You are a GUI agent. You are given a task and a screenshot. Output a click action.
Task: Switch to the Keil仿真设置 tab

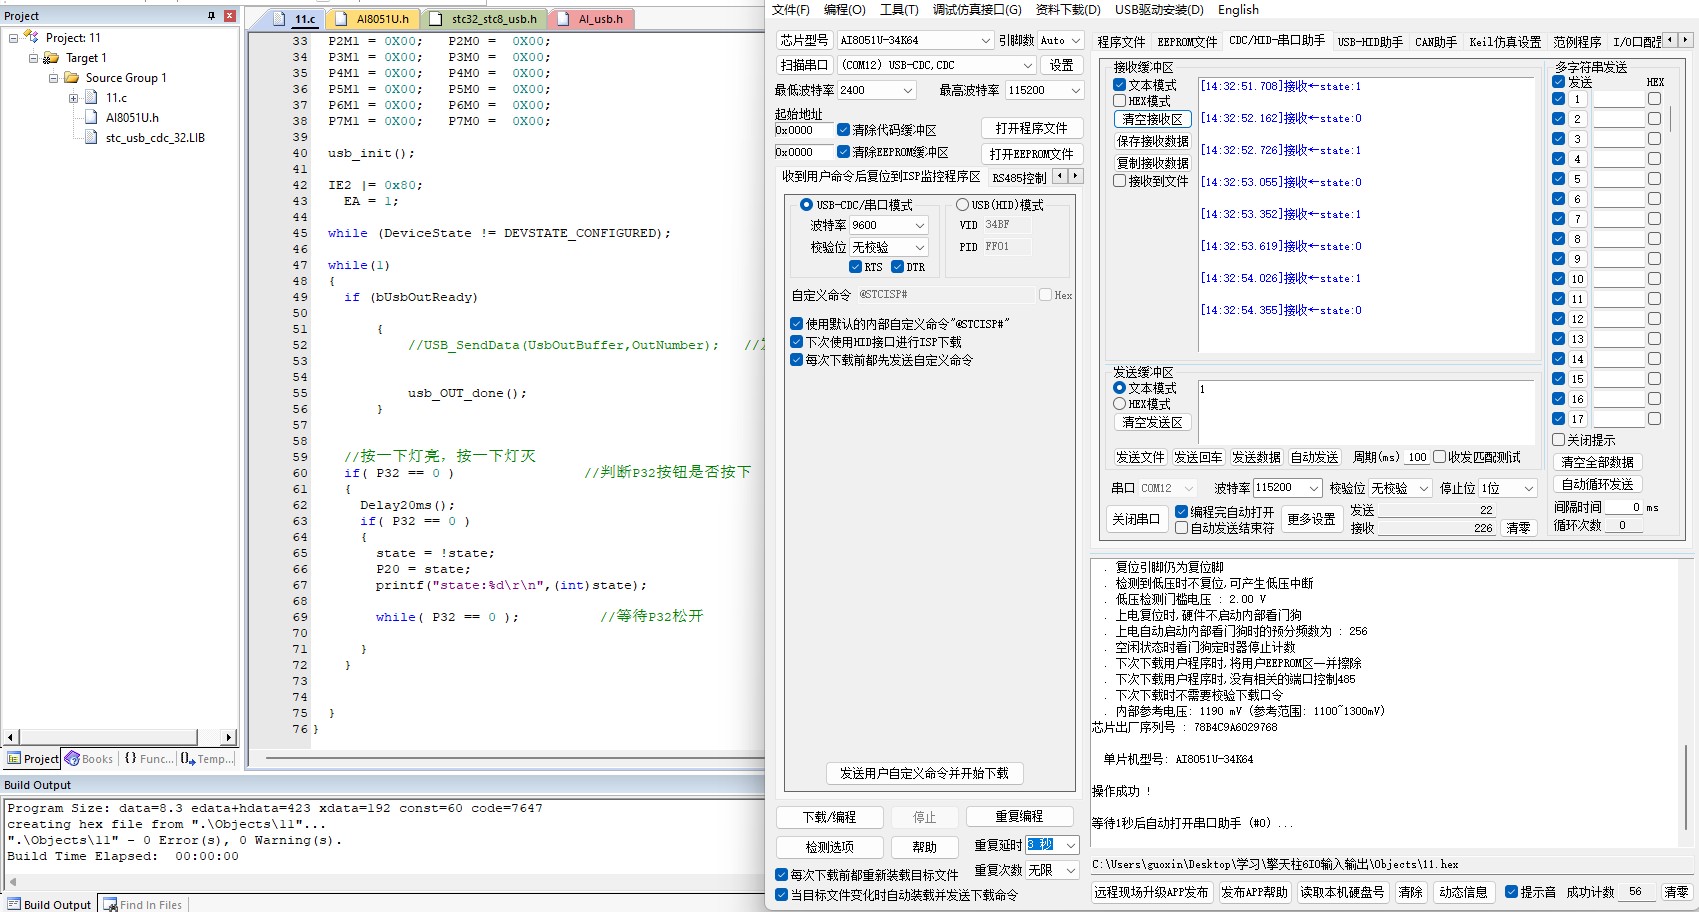pyautogui.click(x=1505, y=42)
